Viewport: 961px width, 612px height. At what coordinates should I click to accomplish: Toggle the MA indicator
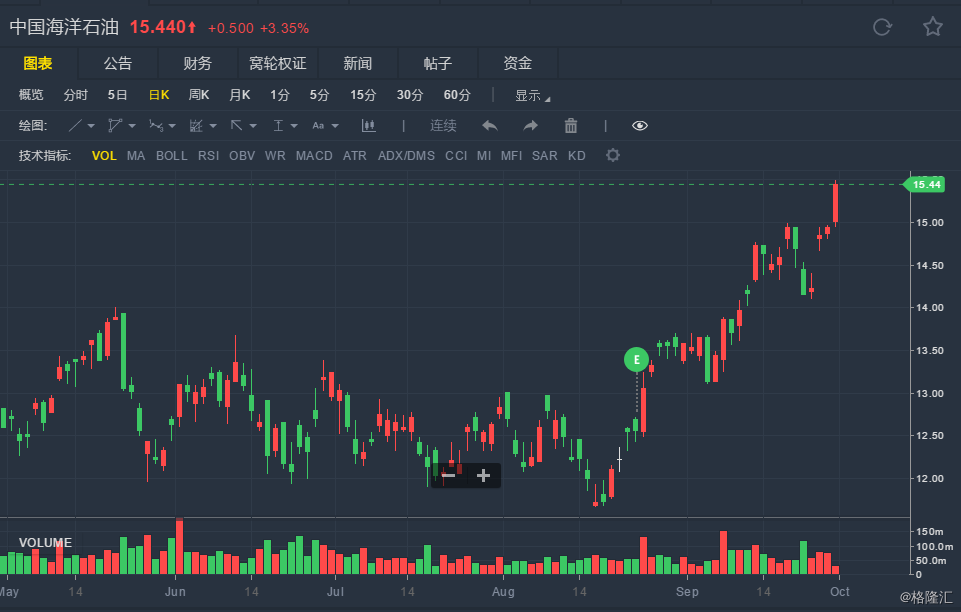(x=136, y=156)
